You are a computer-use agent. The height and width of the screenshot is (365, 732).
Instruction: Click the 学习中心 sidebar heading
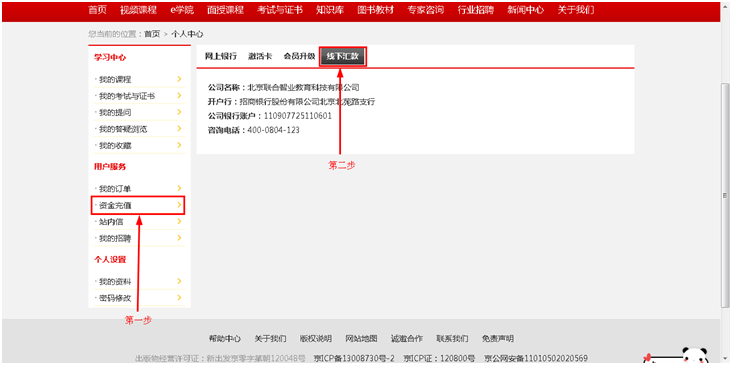(110, 57)
